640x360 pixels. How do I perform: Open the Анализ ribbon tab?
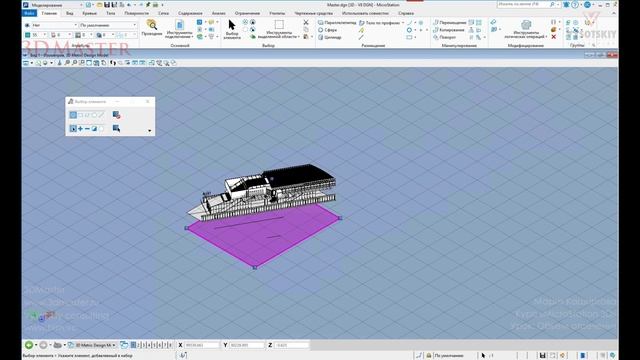click(x=218, y=13)
